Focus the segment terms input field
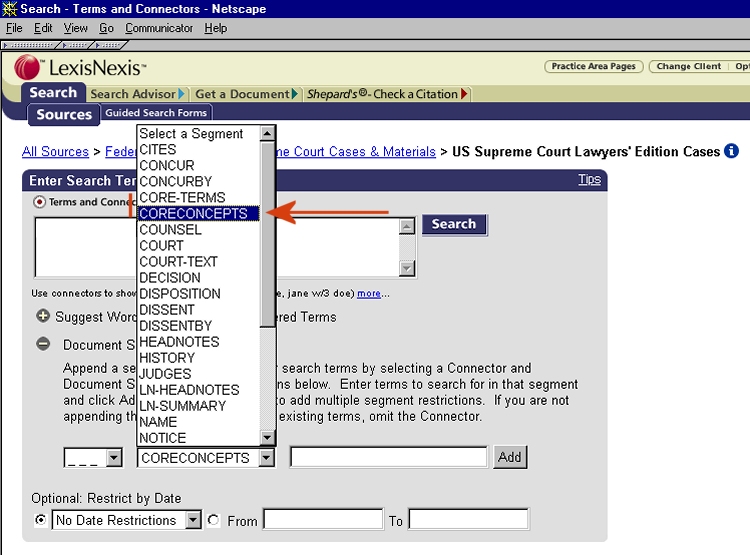The width and height of the screenshot is (750, 555). click(389, 457)
